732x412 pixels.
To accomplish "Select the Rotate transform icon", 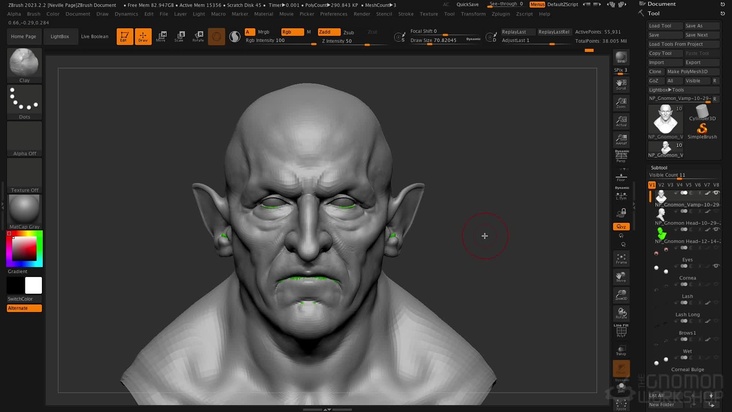I will click(198, 36).
